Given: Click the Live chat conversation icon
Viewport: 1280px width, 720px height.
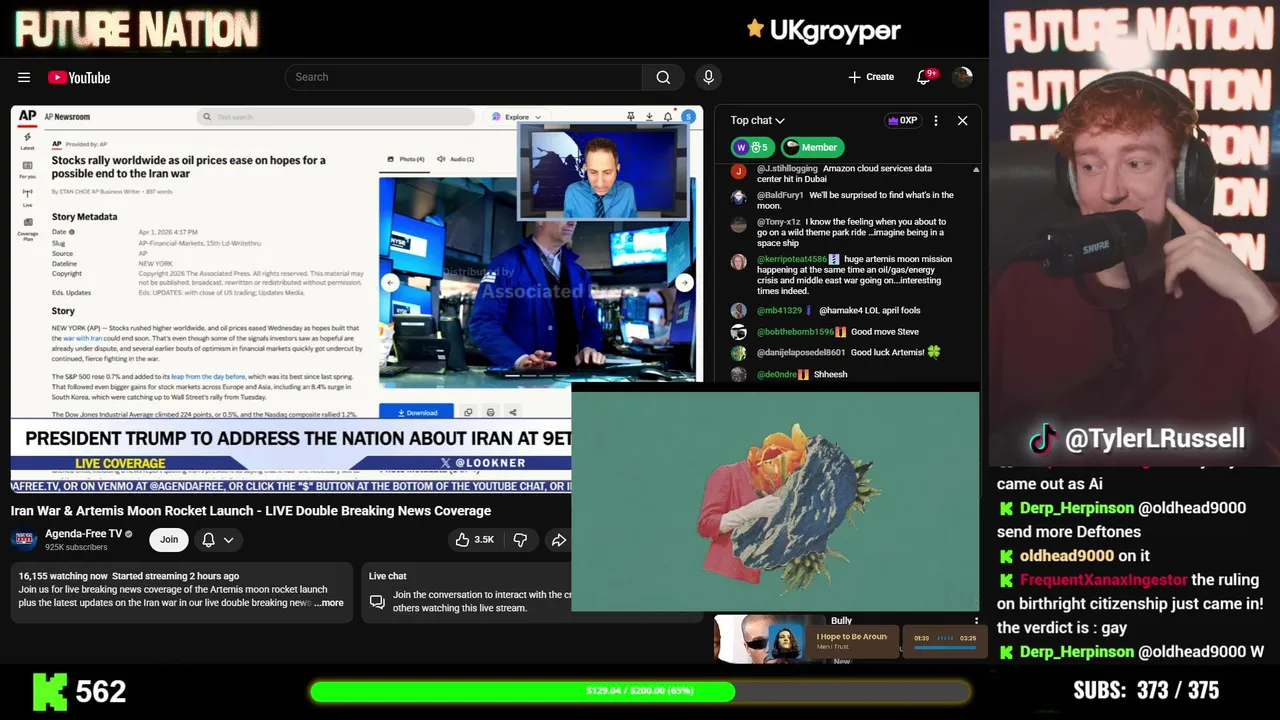Looking at the screenshot, I should 377,601.
